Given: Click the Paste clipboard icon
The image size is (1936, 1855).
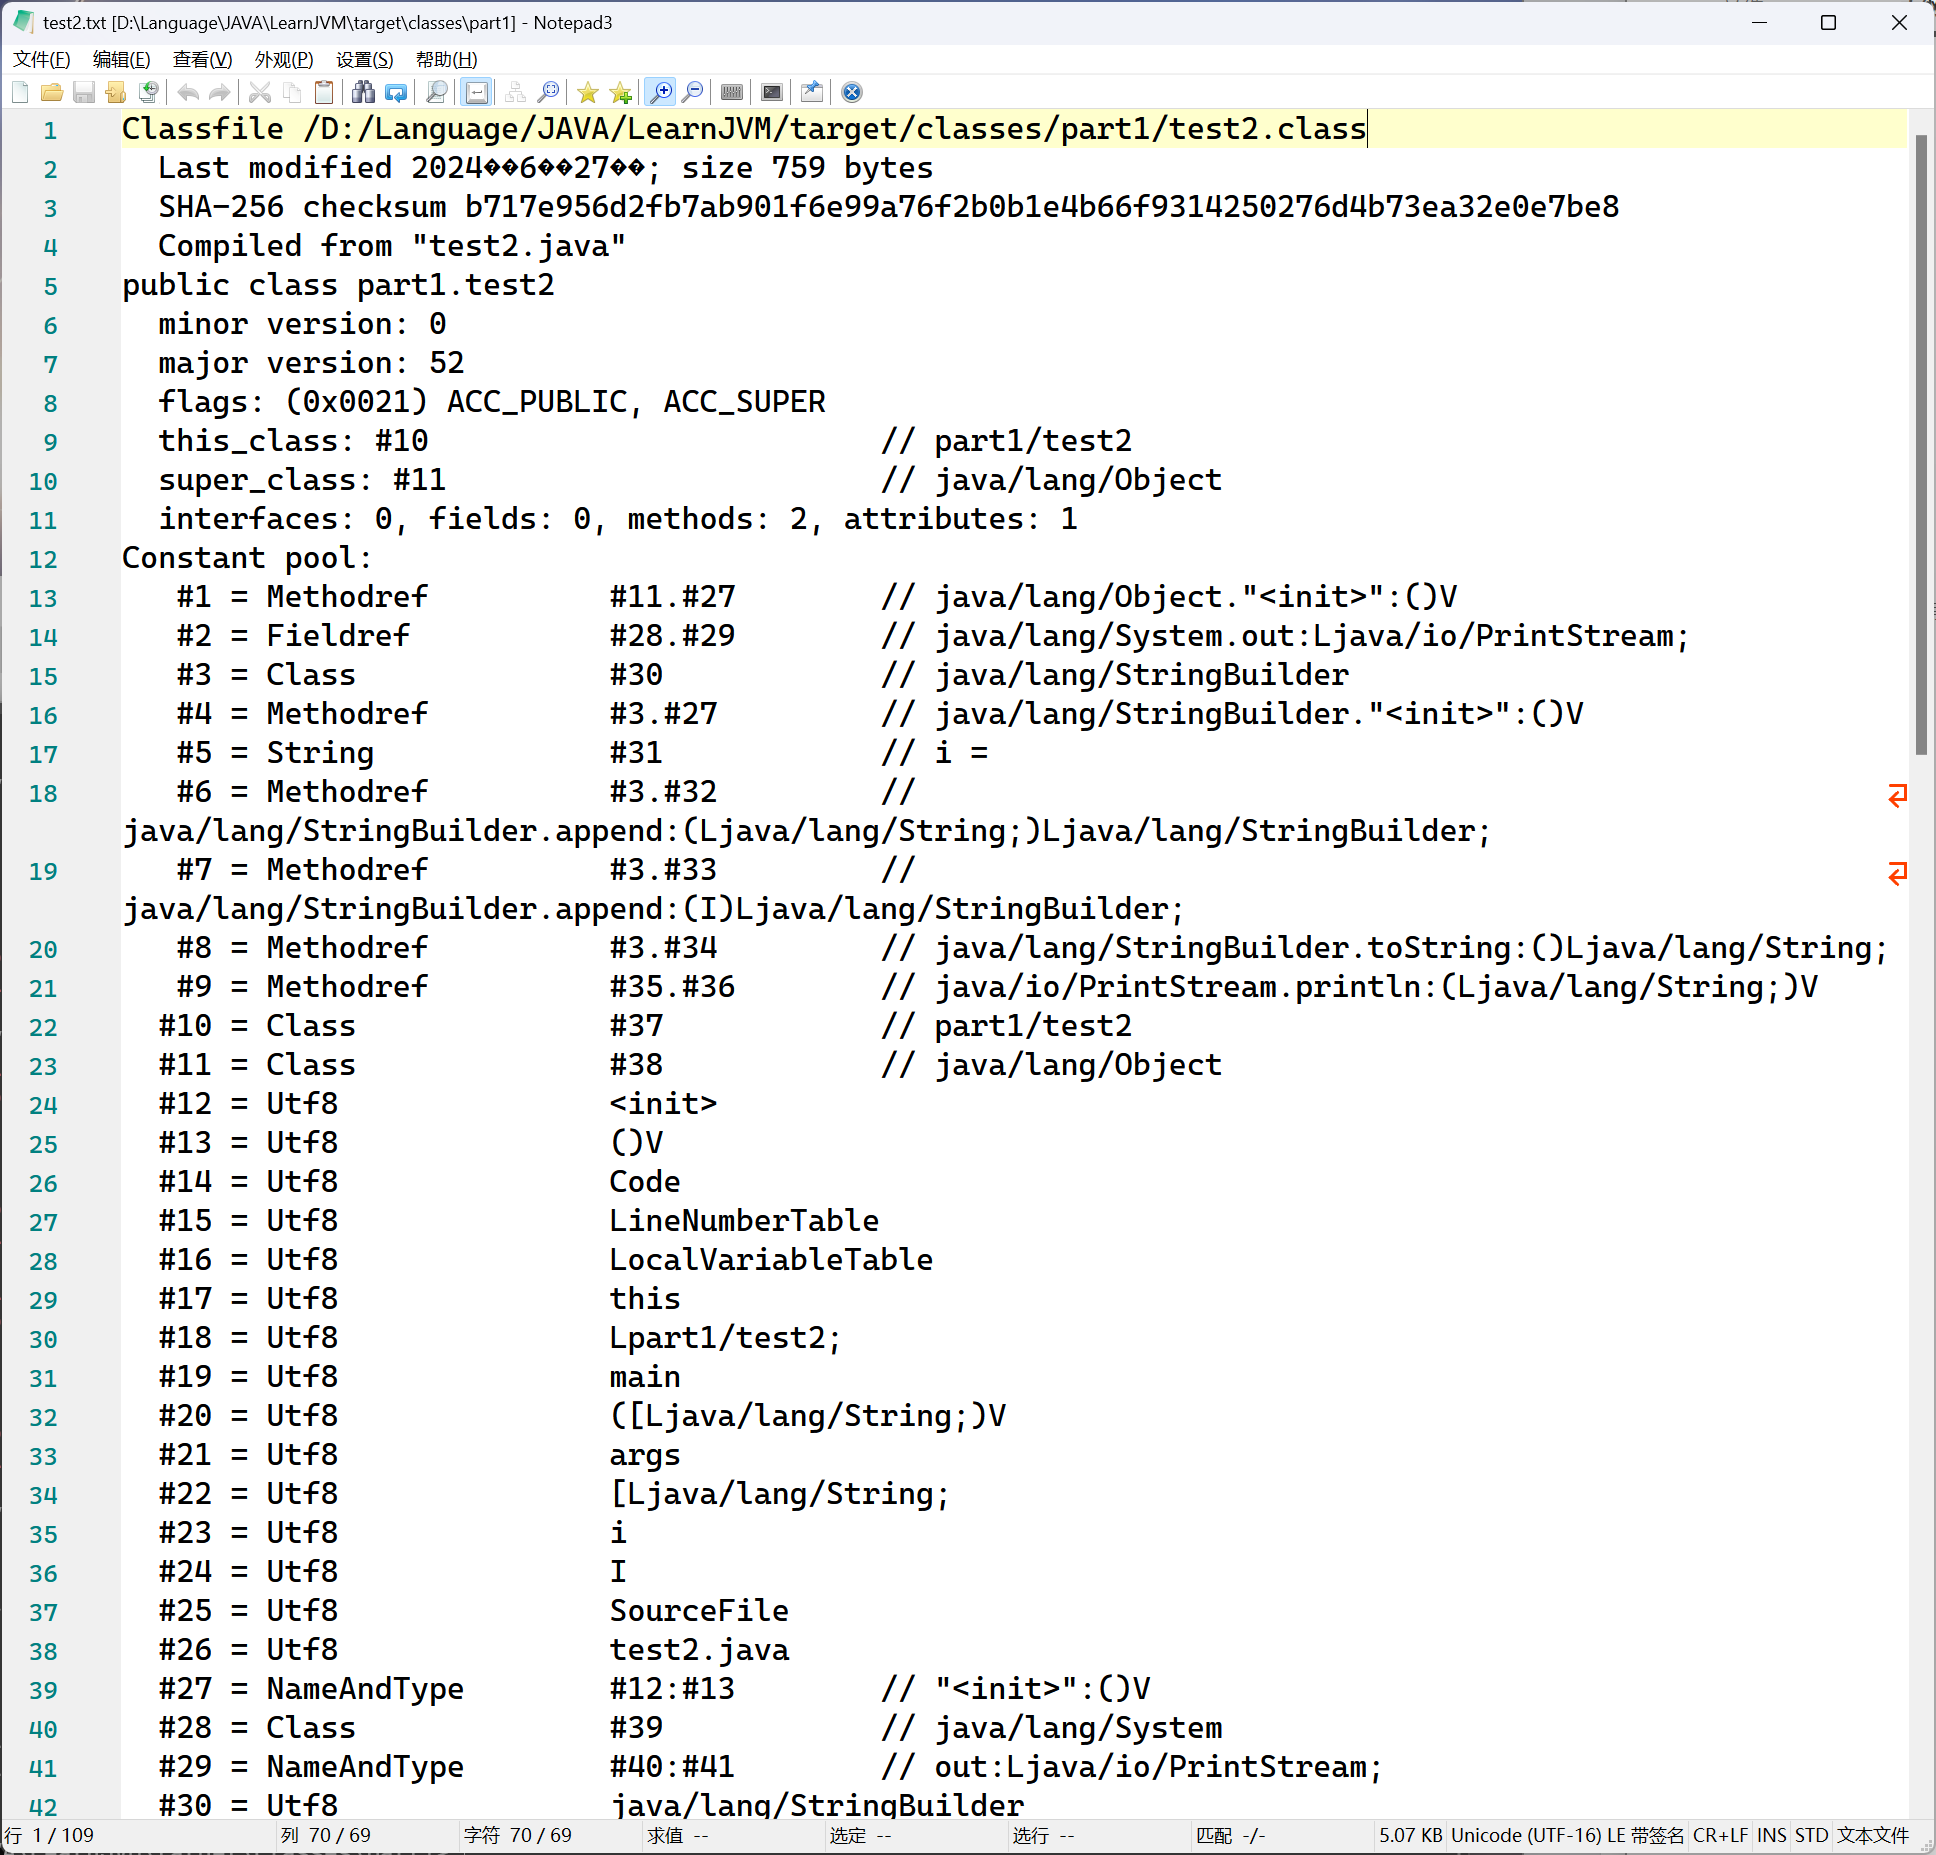Looking at the screenshot, I should click(x=324, y=93).
